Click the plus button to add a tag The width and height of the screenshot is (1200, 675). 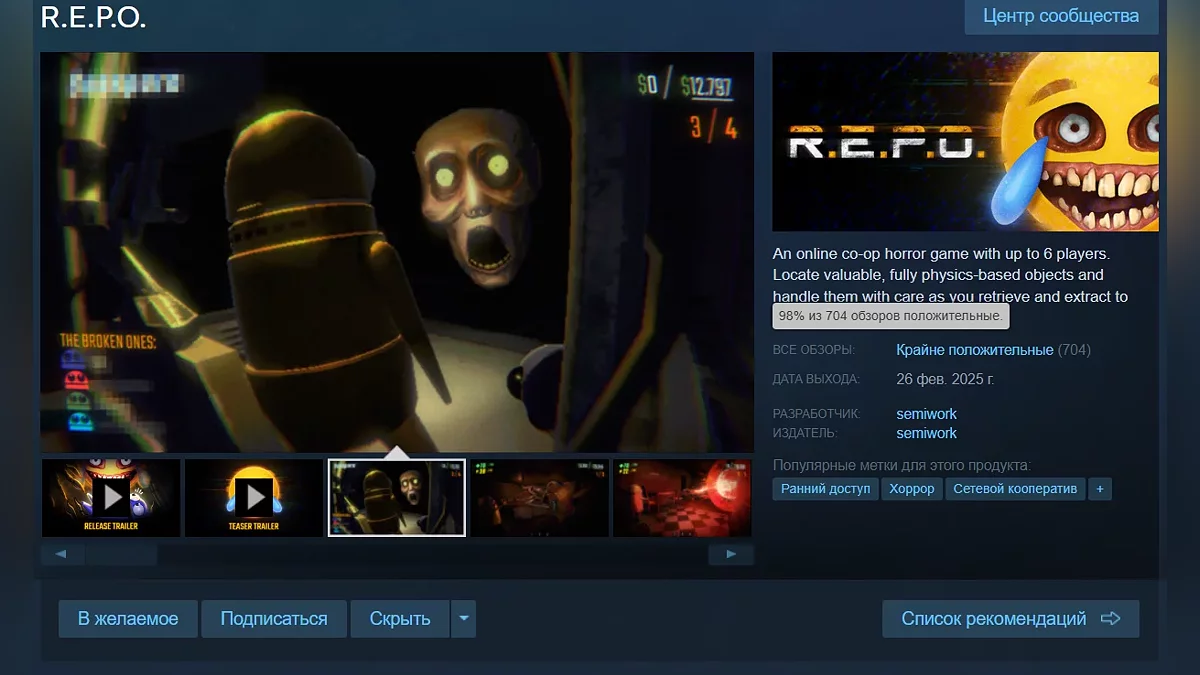1100,489
